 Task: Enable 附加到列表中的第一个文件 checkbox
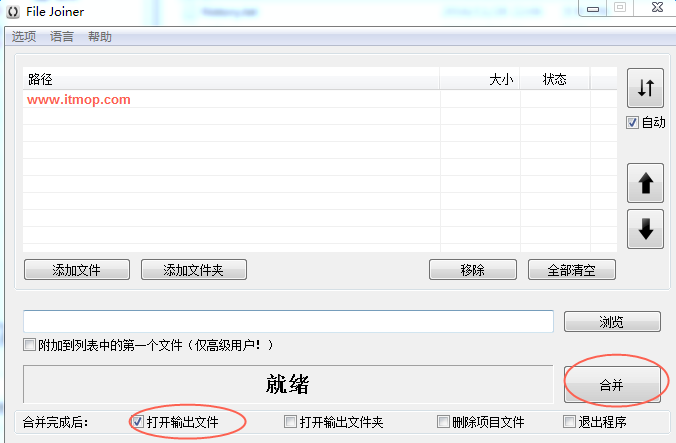click(x=29, y=345)
